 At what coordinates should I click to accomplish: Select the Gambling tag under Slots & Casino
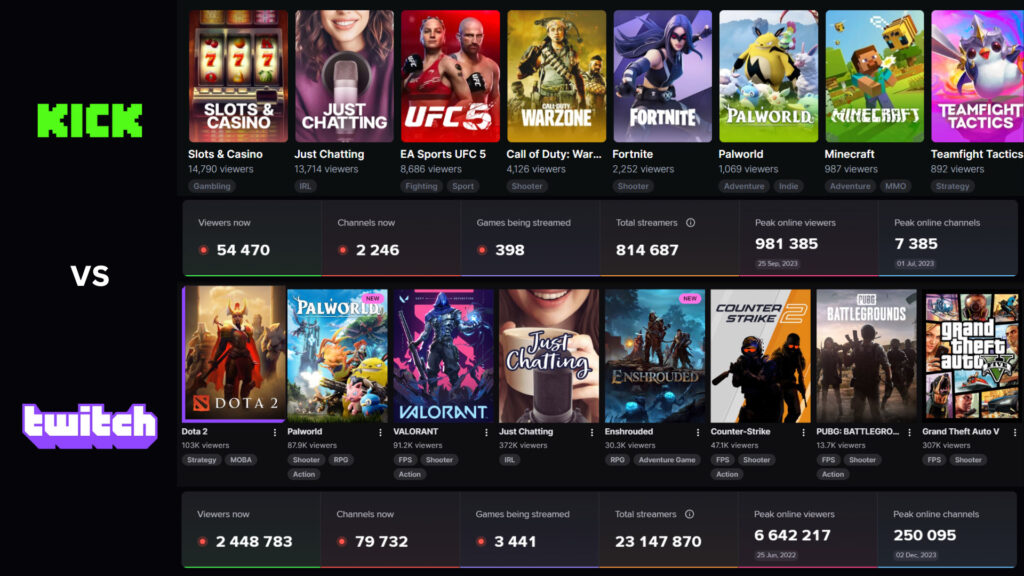pyautogui.click(x=214, y=186)
